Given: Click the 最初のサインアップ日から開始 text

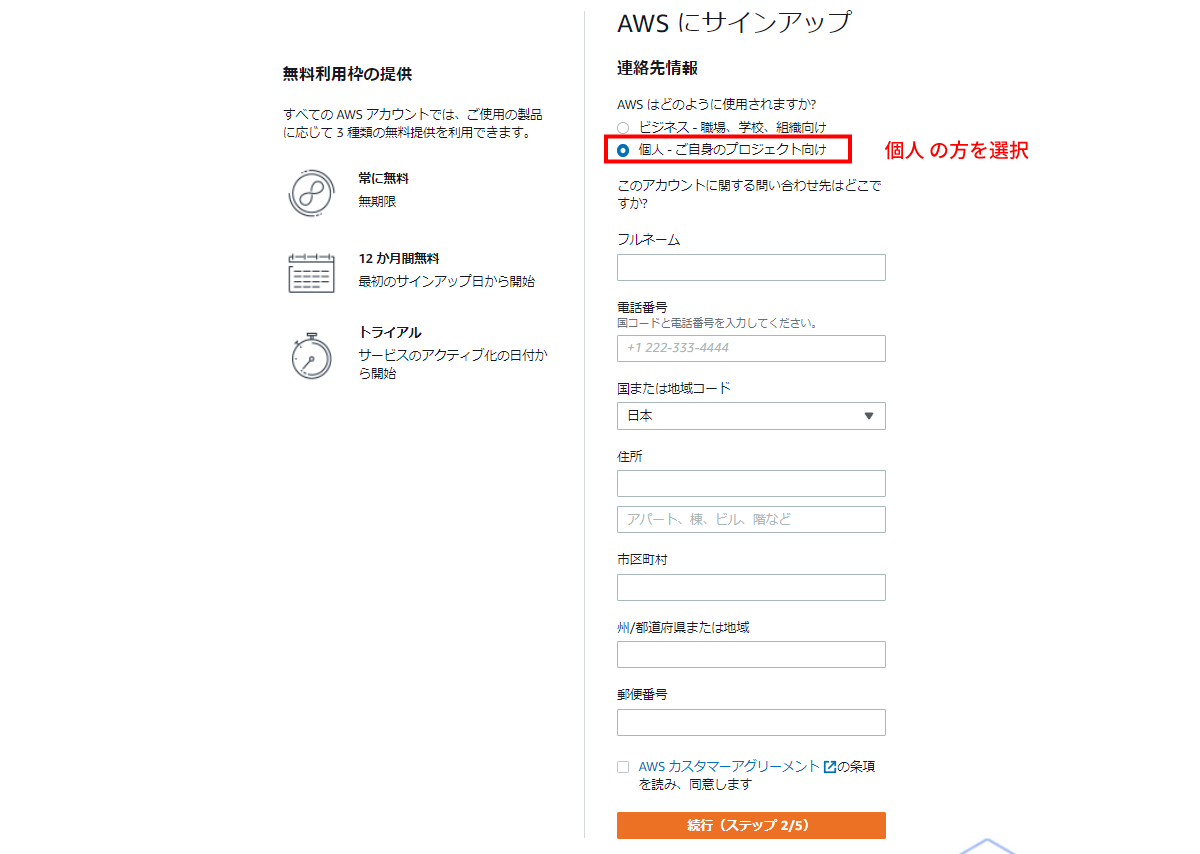Looking at the screenshot, I should pos(447,282).
